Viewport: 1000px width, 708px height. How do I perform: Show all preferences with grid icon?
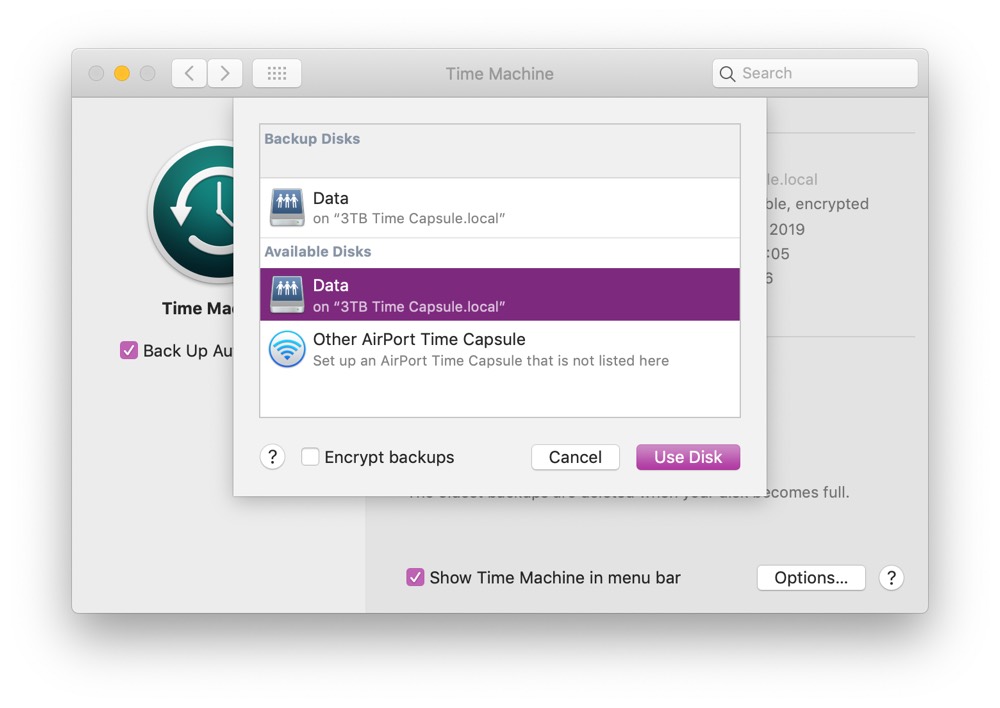tap(277, 73)
